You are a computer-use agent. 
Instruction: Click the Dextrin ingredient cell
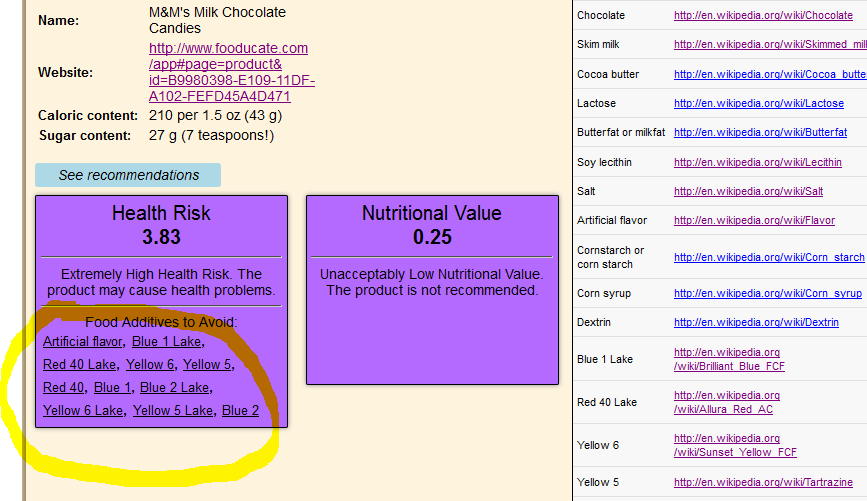594,322
